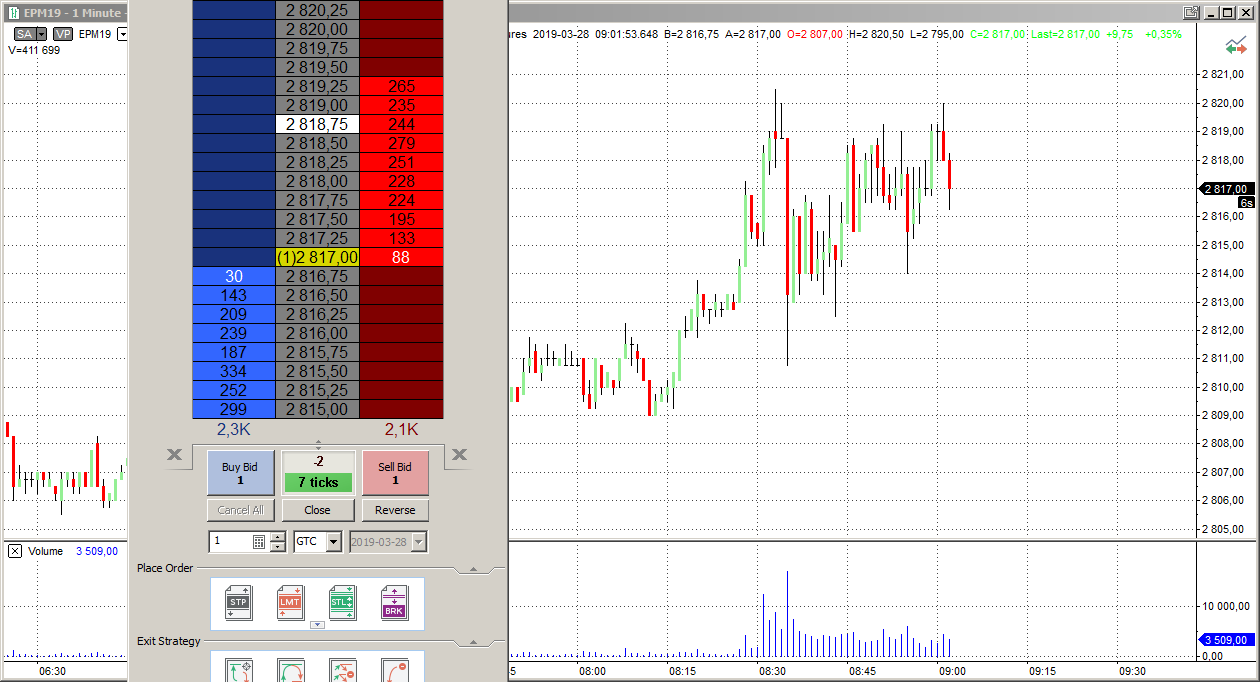The width and height of the screenshot is (1260, 682).
Task: Click bid size 30 at 2 816,75
Action: 234,276
